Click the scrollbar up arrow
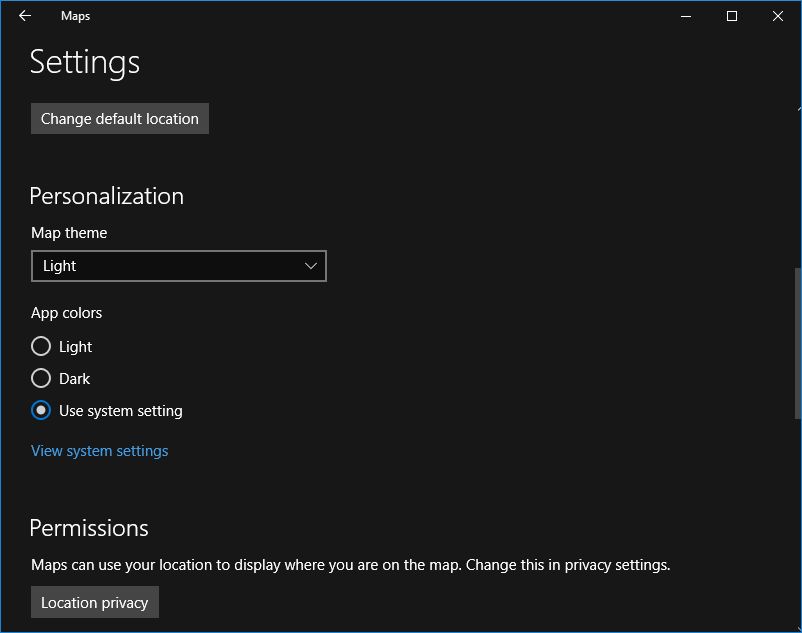Image resolution: width=802 pixels, height=633 pixels. pos(799,108)
